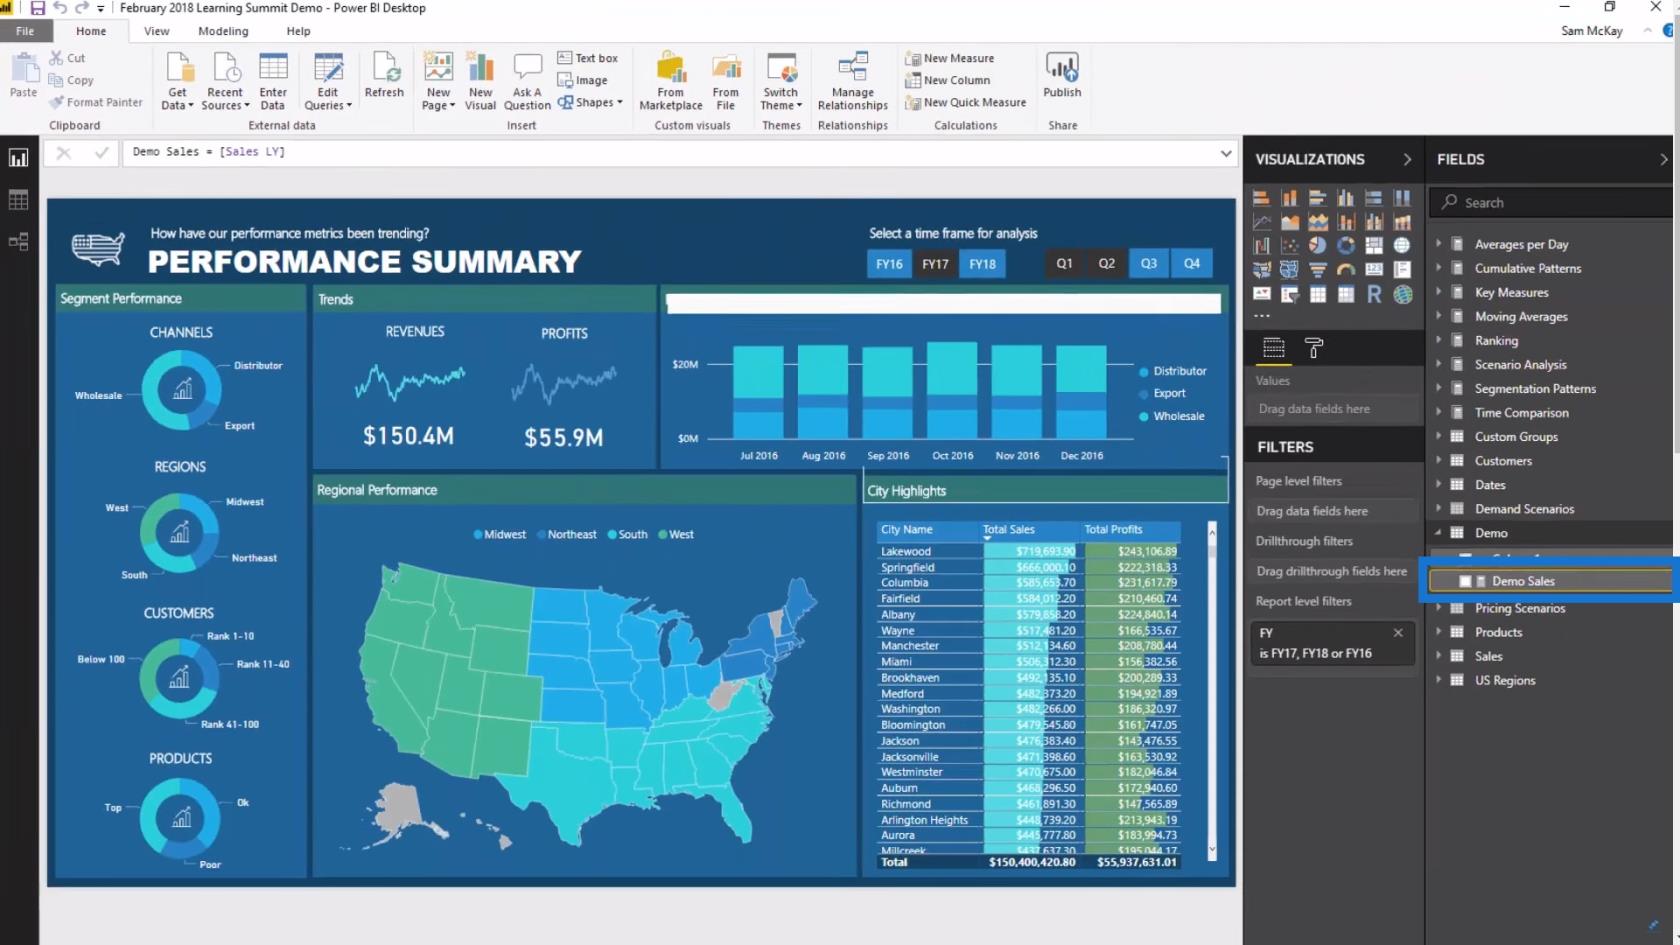Viewport: 1680px width, 945px height.
Task: Toggle the FY17 slicer button
Action: click(x=935, y=264)
